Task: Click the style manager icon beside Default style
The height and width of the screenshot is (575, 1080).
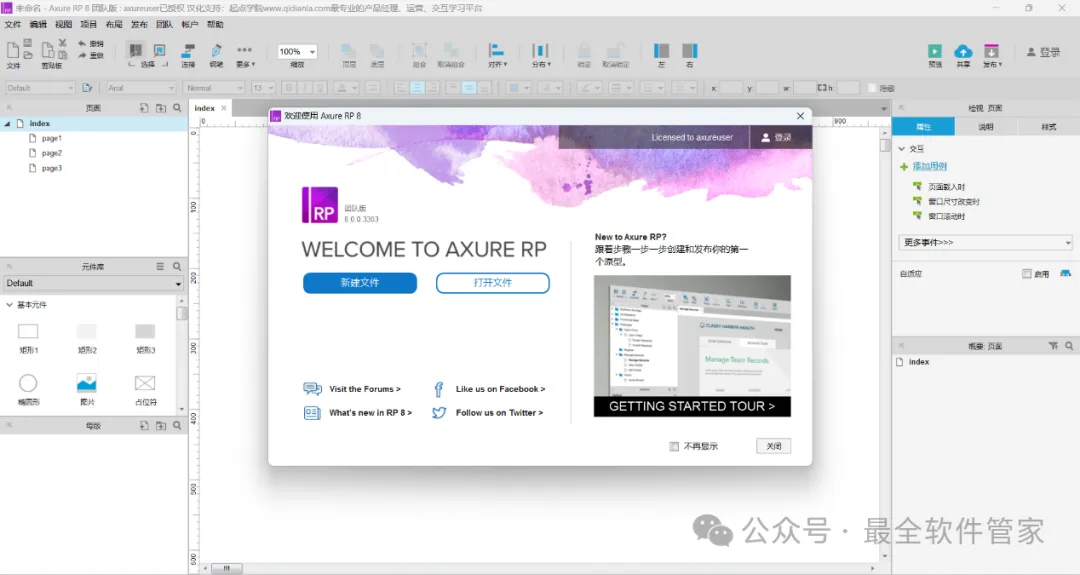Action: pos(87,88)
